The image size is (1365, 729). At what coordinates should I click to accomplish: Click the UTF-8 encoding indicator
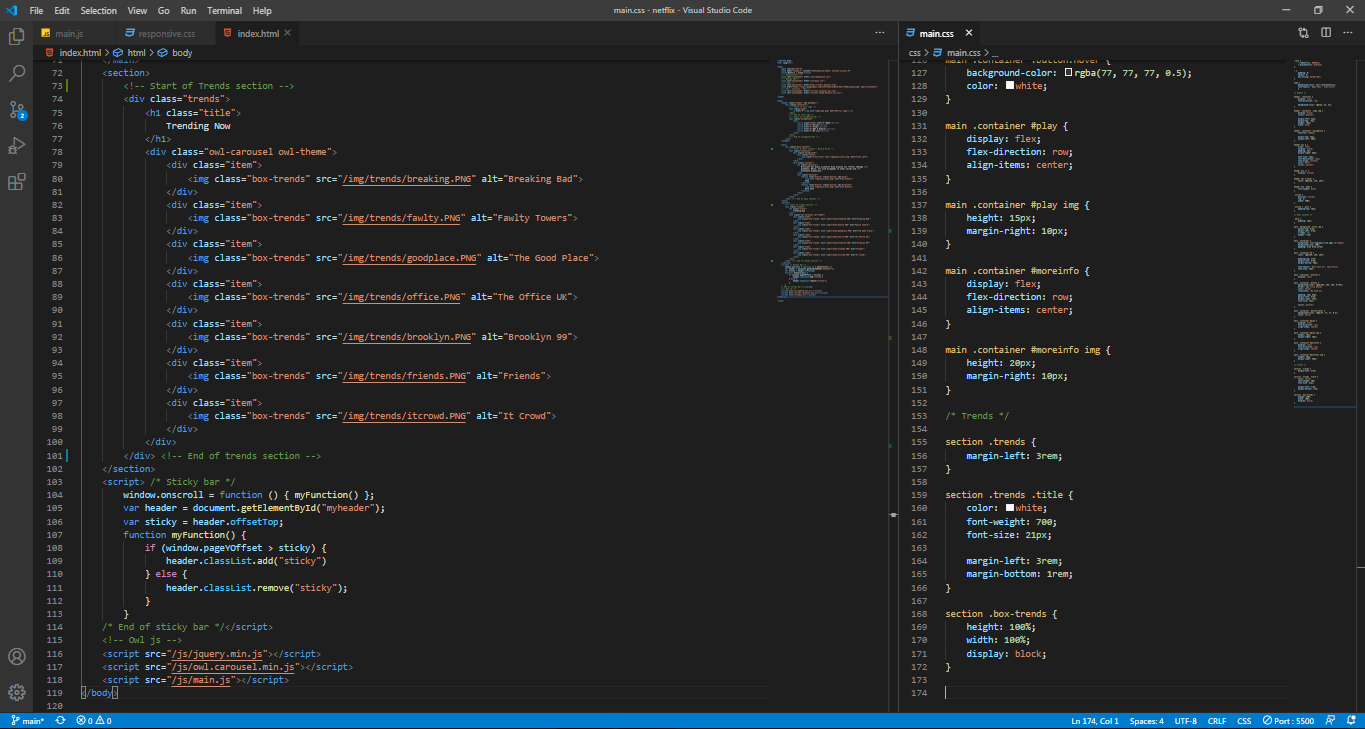(x=1185, y=721)
